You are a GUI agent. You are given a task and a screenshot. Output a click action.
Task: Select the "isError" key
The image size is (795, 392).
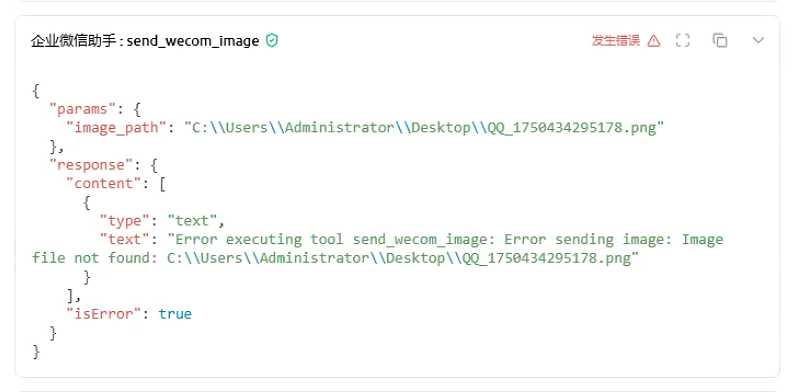click(x=104, y=313)
